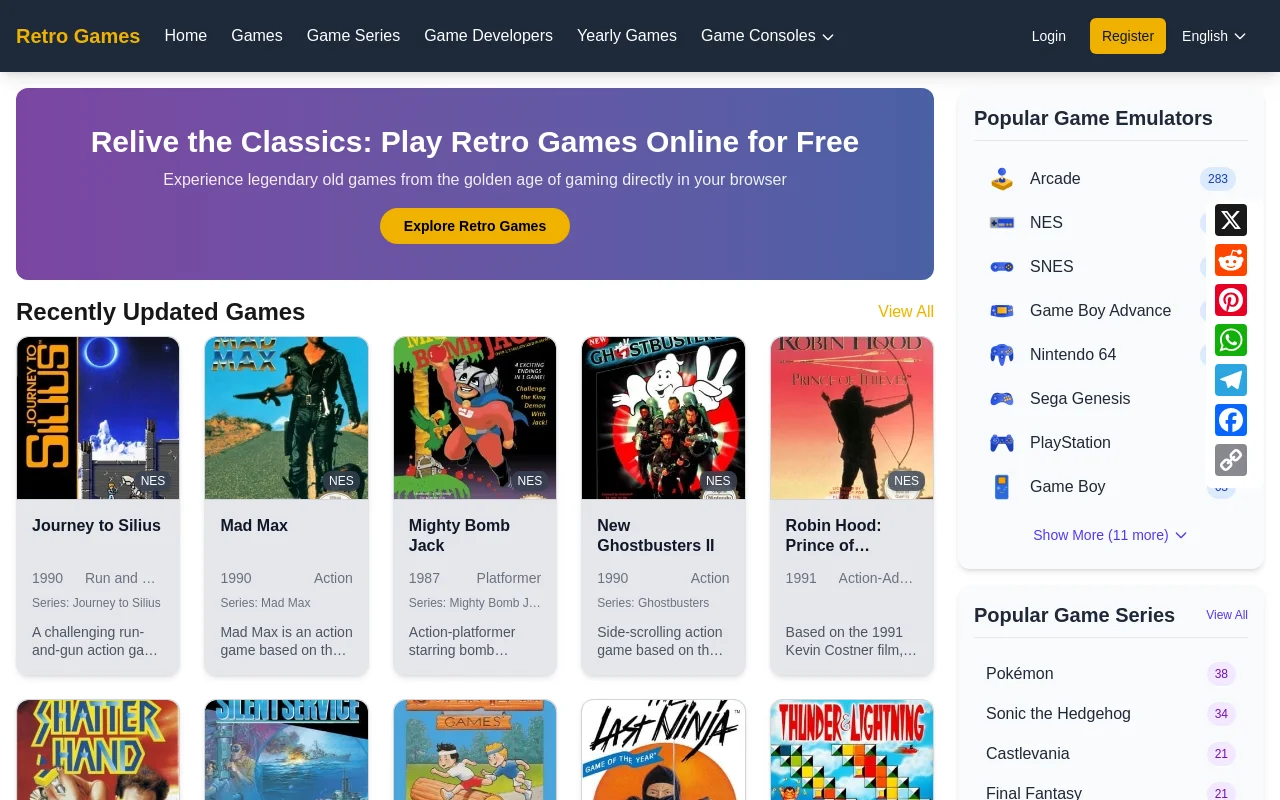Image resolution: width=1280 pixels, height=800 pixels.
Task: Click Explore Retro Games button
Action: tap(475, 226)
